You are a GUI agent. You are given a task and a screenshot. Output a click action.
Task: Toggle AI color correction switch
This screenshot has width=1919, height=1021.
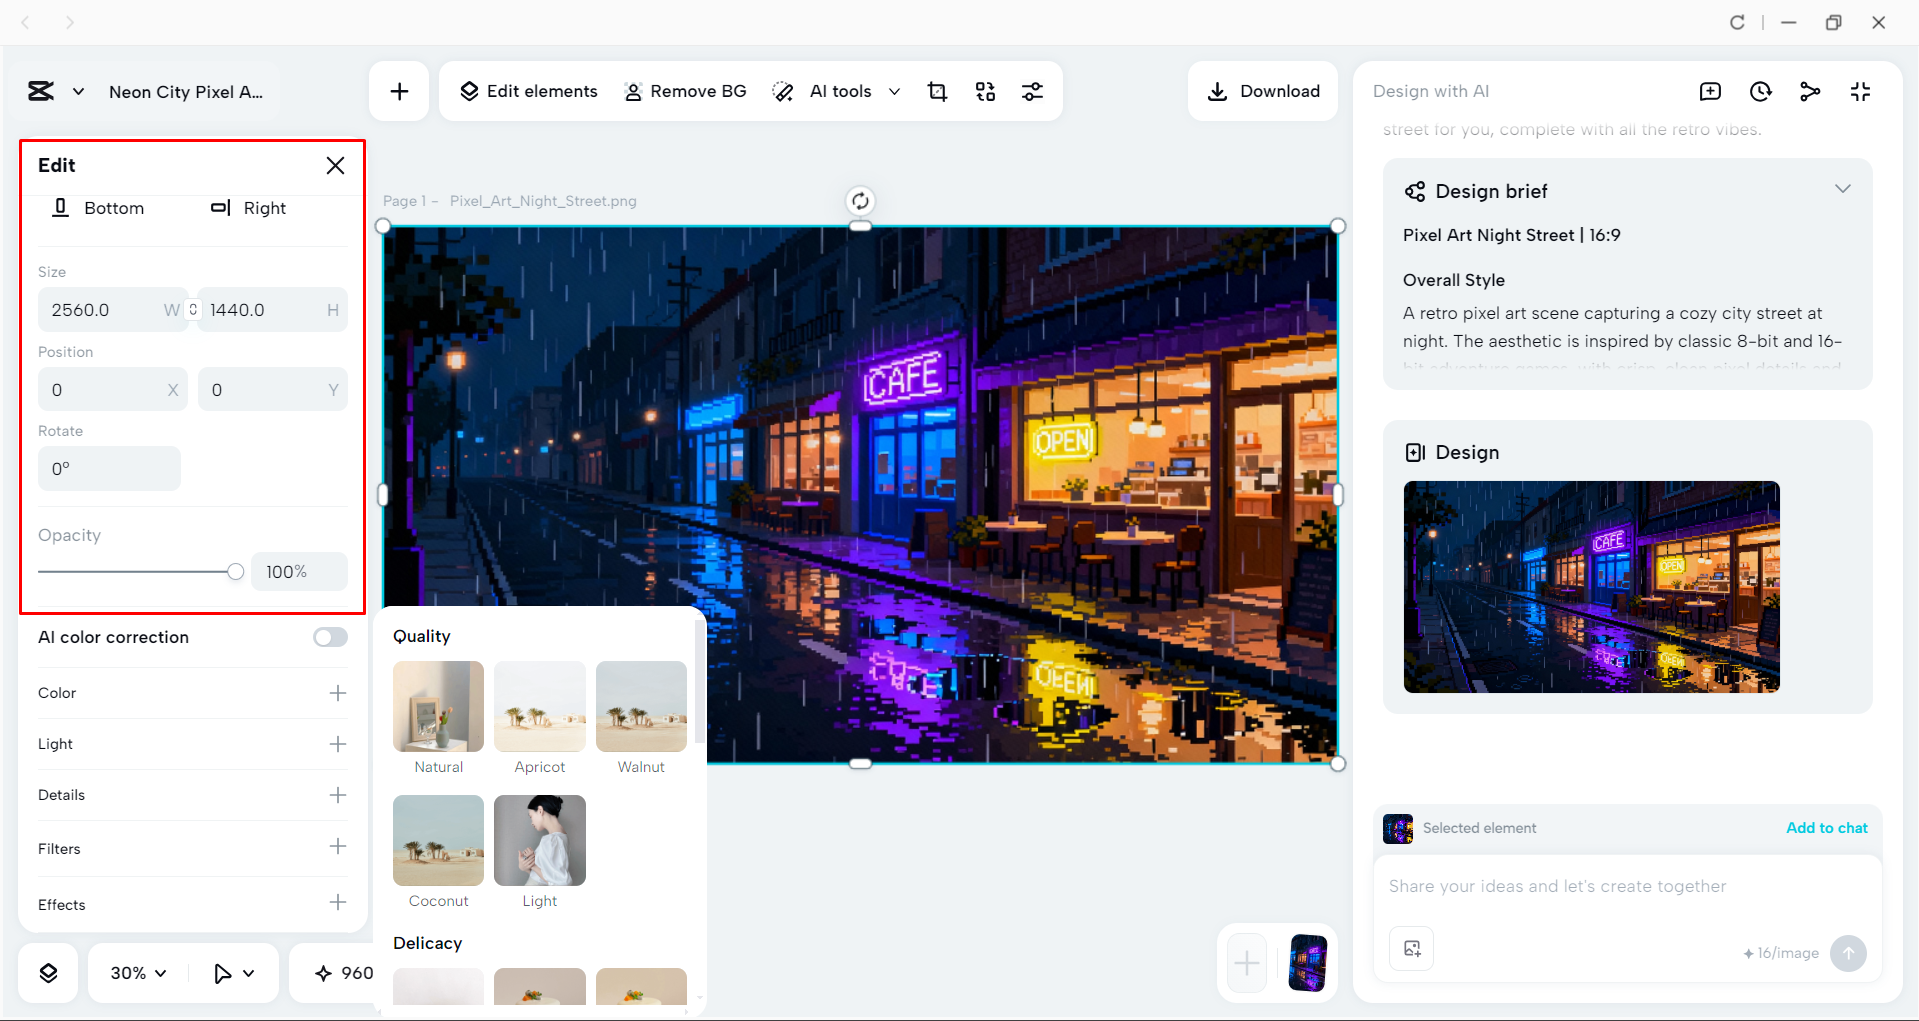(330, 637)
